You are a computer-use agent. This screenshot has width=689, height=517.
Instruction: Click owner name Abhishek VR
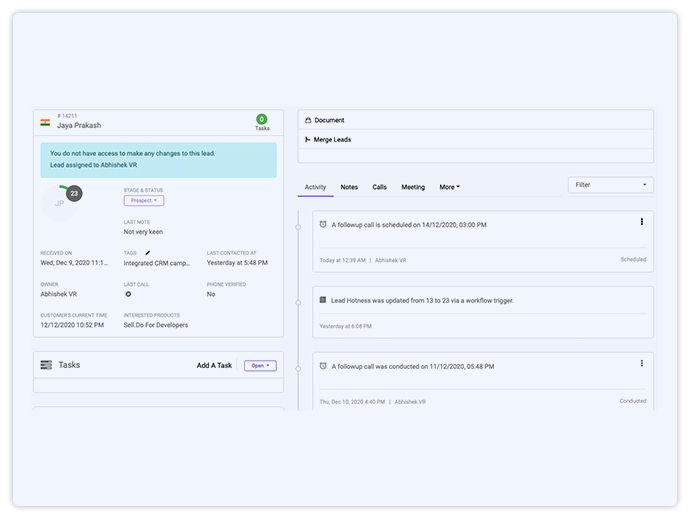coord(58,294)
